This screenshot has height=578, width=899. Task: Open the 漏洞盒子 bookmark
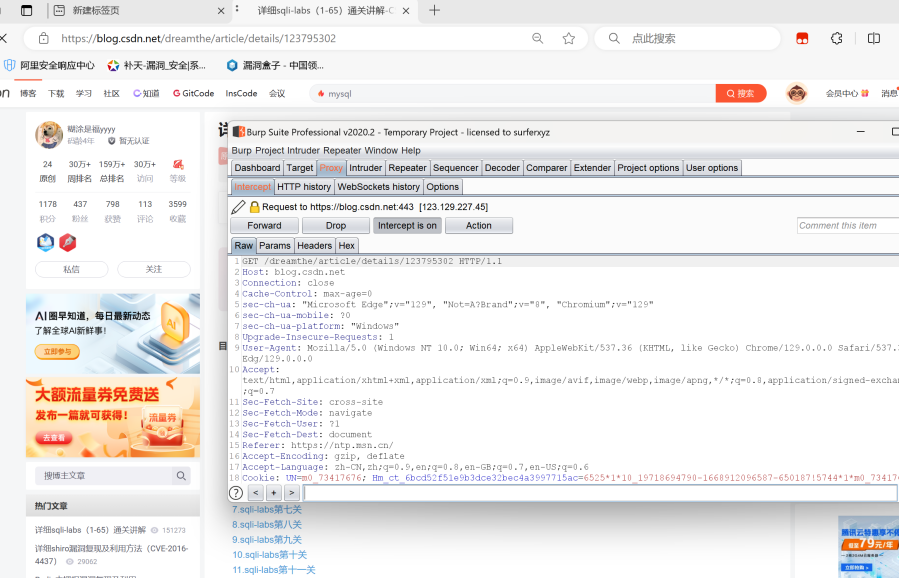(275, 65)
